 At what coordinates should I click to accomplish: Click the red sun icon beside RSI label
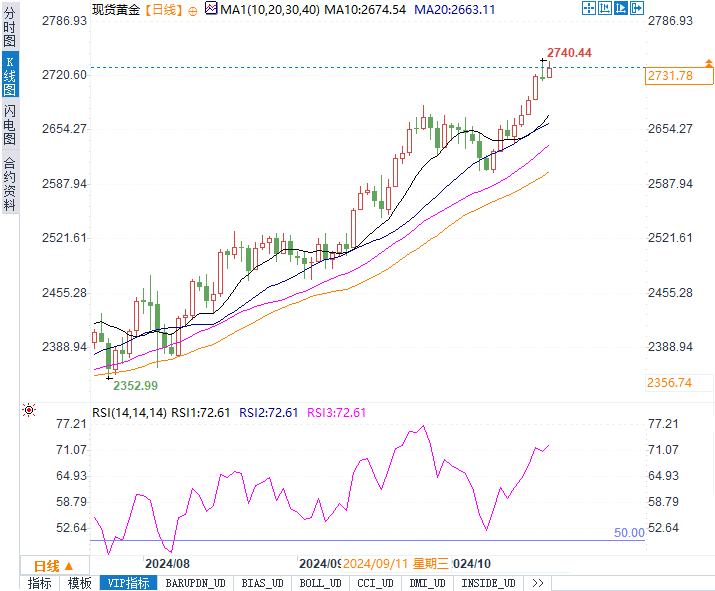click(x=28, y=410)
